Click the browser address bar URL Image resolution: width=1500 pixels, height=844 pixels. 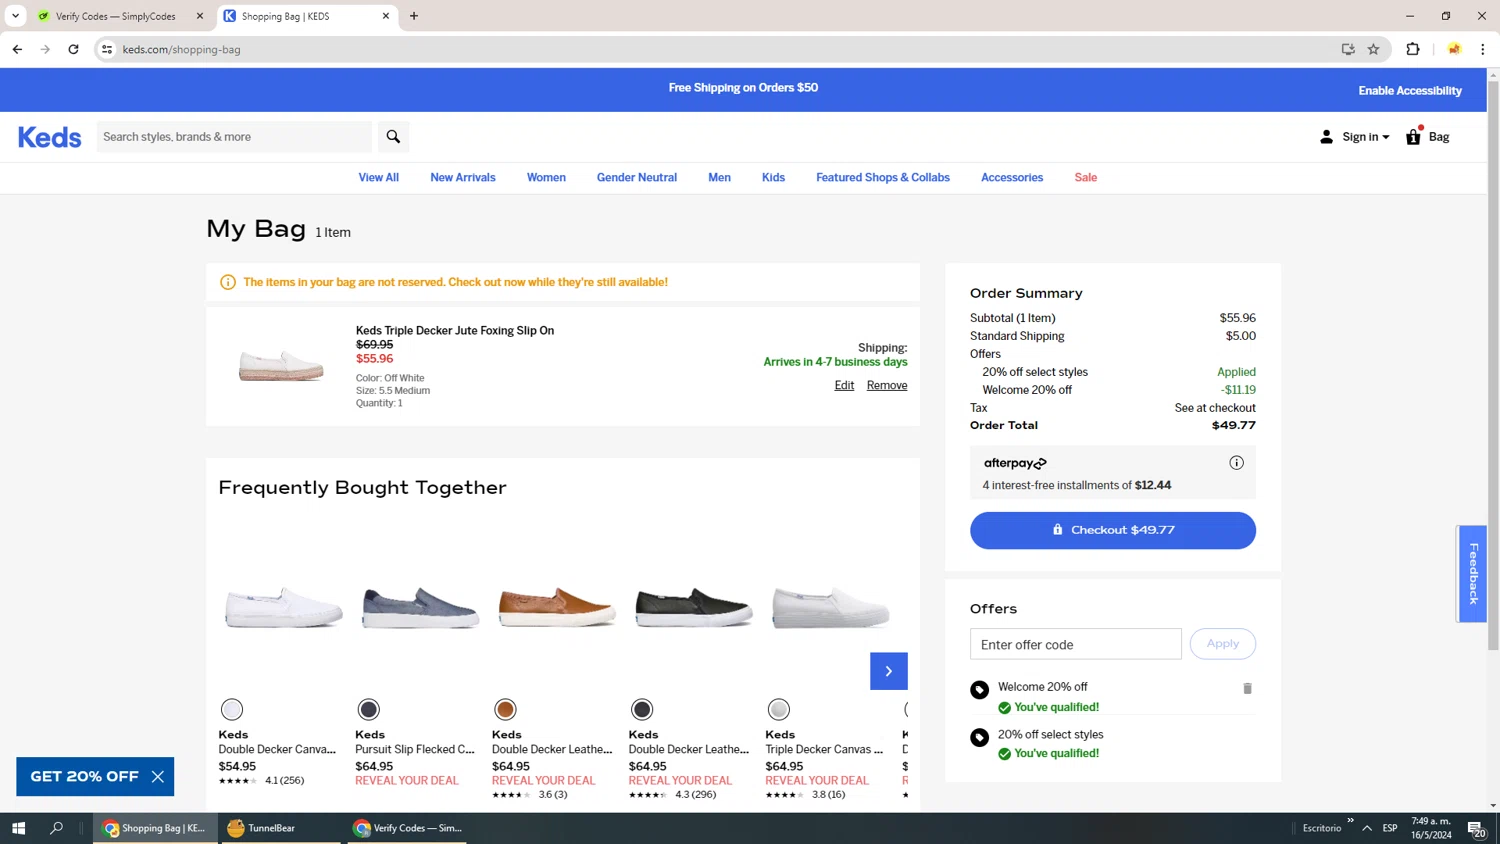click(182, 49)
